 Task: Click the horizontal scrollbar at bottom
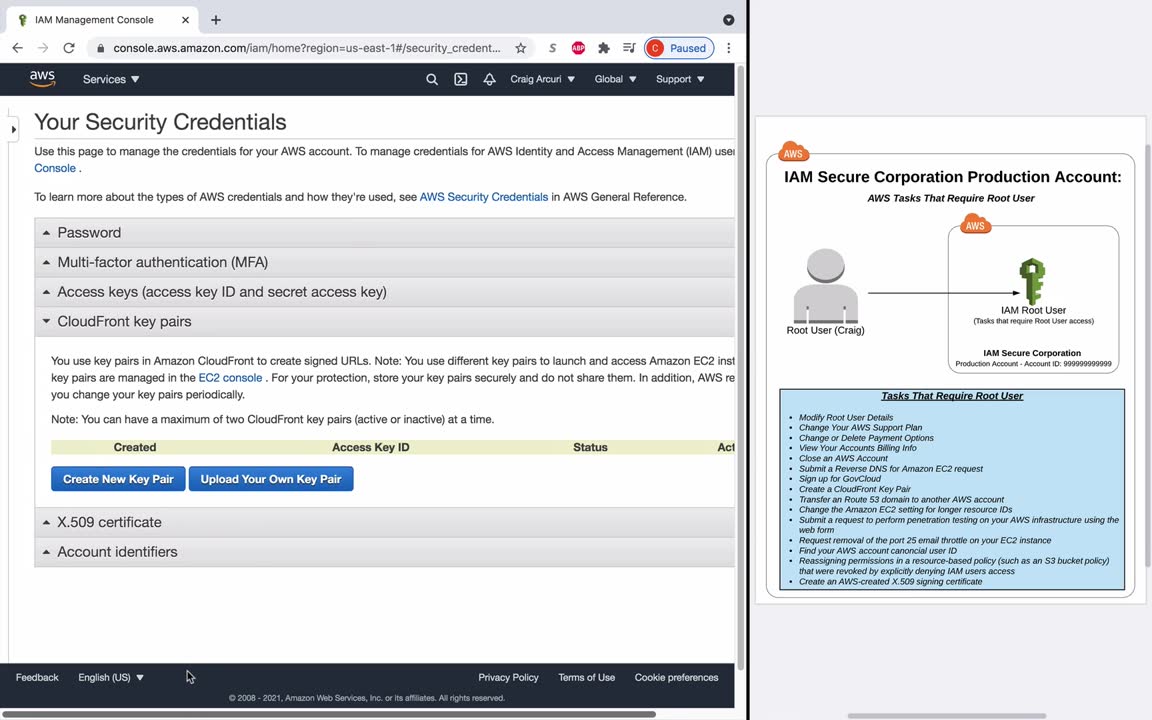coord(328,714)
